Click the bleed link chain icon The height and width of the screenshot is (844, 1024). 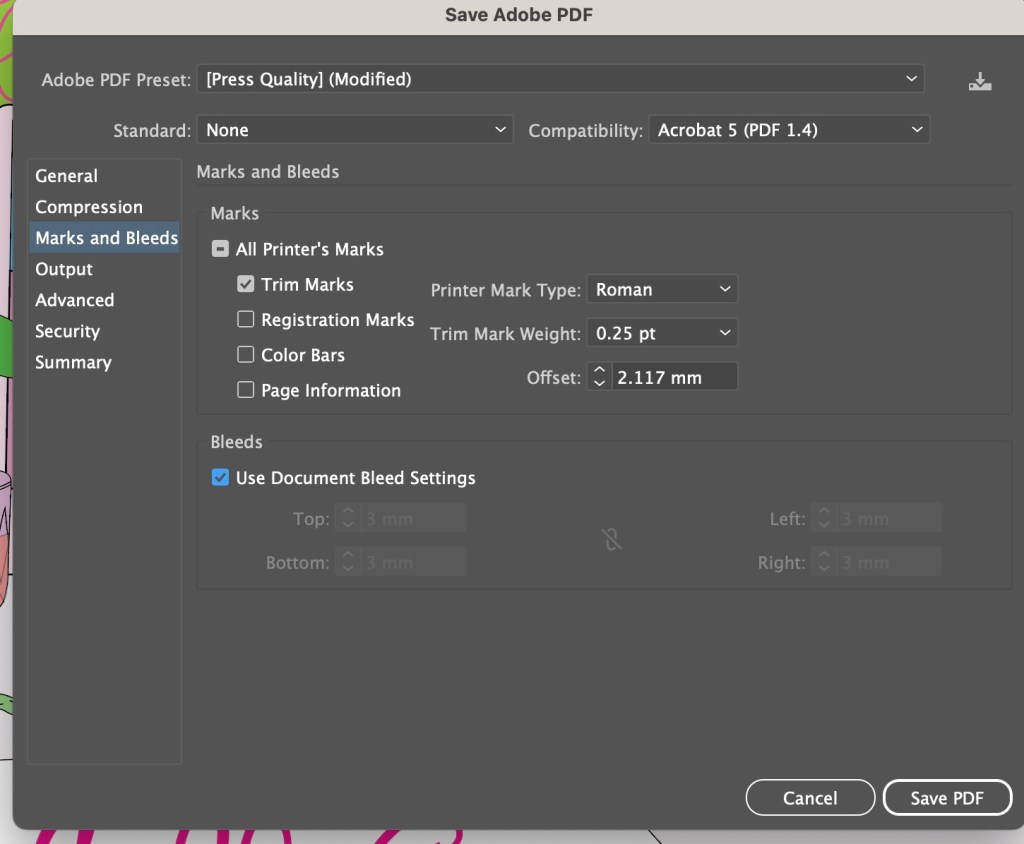point(612,540)
